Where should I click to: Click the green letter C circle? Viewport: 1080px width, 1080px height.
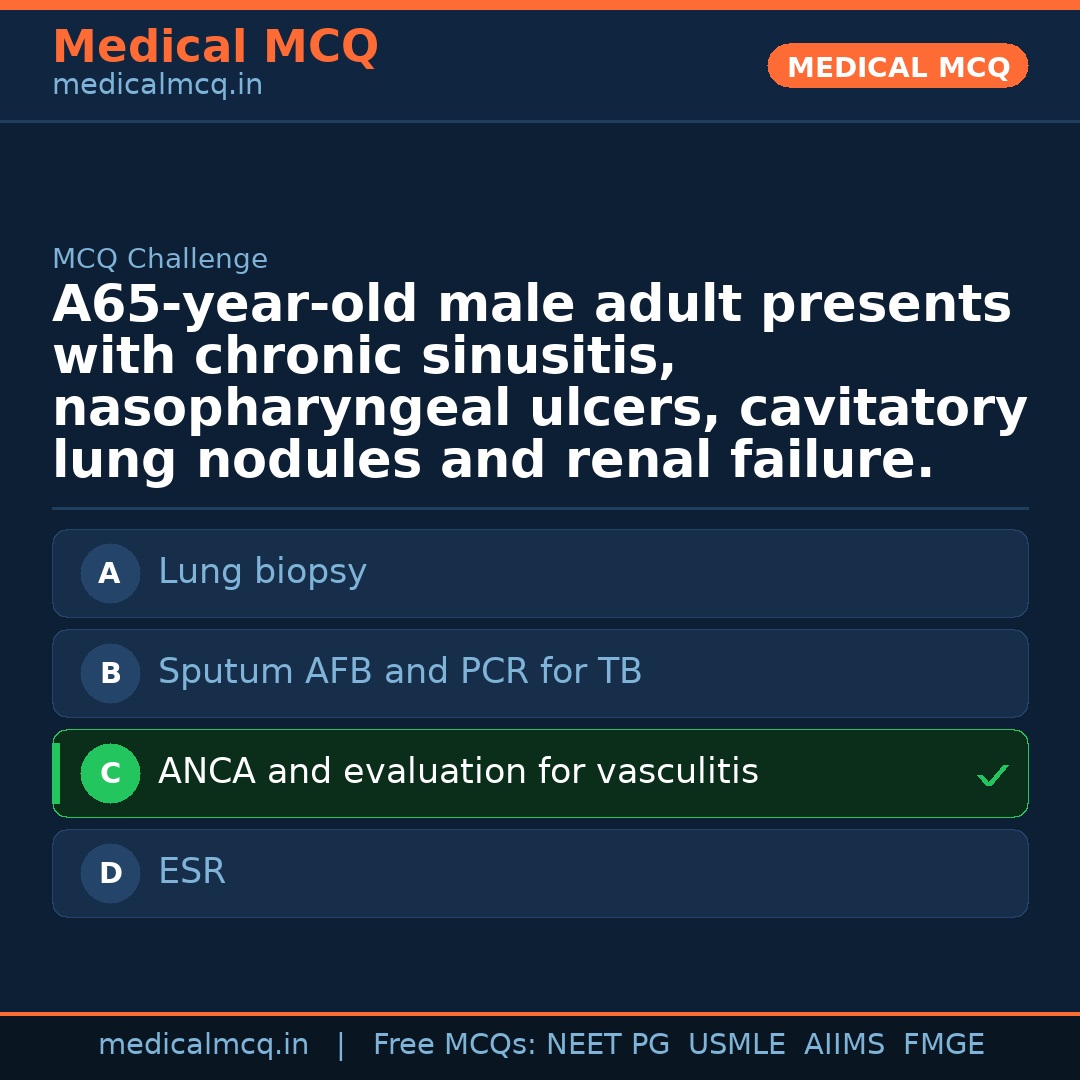(x=110, y=773)
